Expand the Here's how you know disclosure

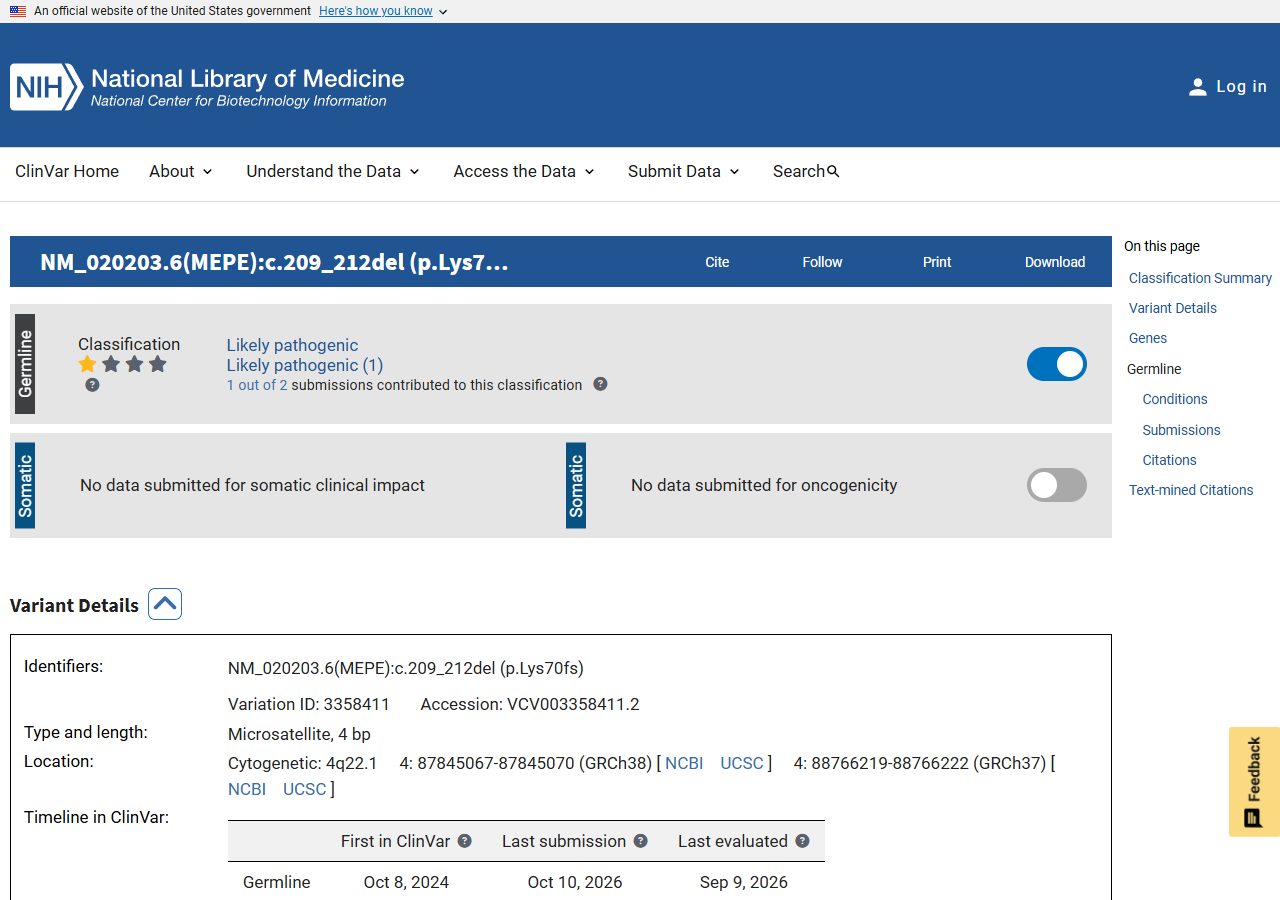(383, 11)
